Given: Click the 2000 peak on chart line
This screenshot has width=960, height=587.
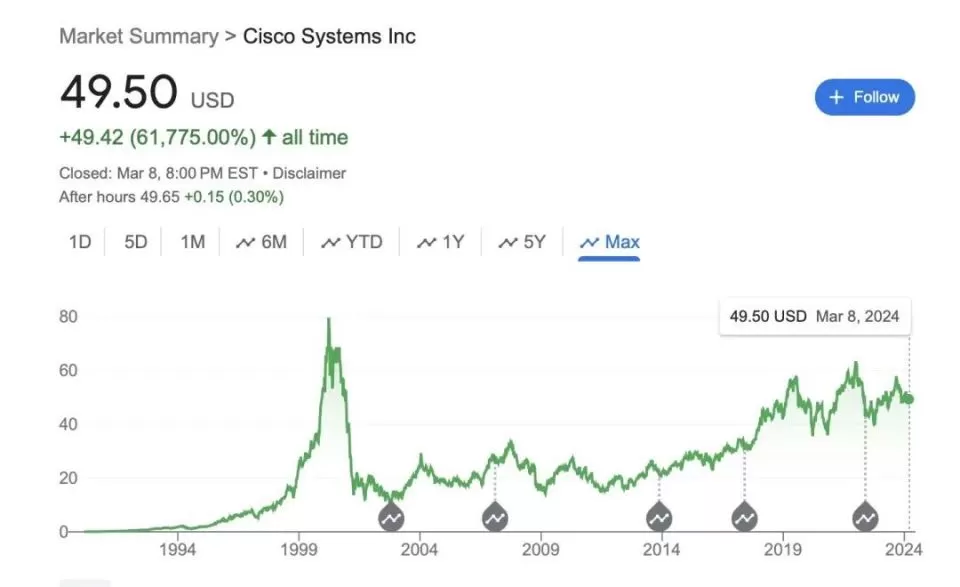Looking at the screenshot, I should [329, 320].
